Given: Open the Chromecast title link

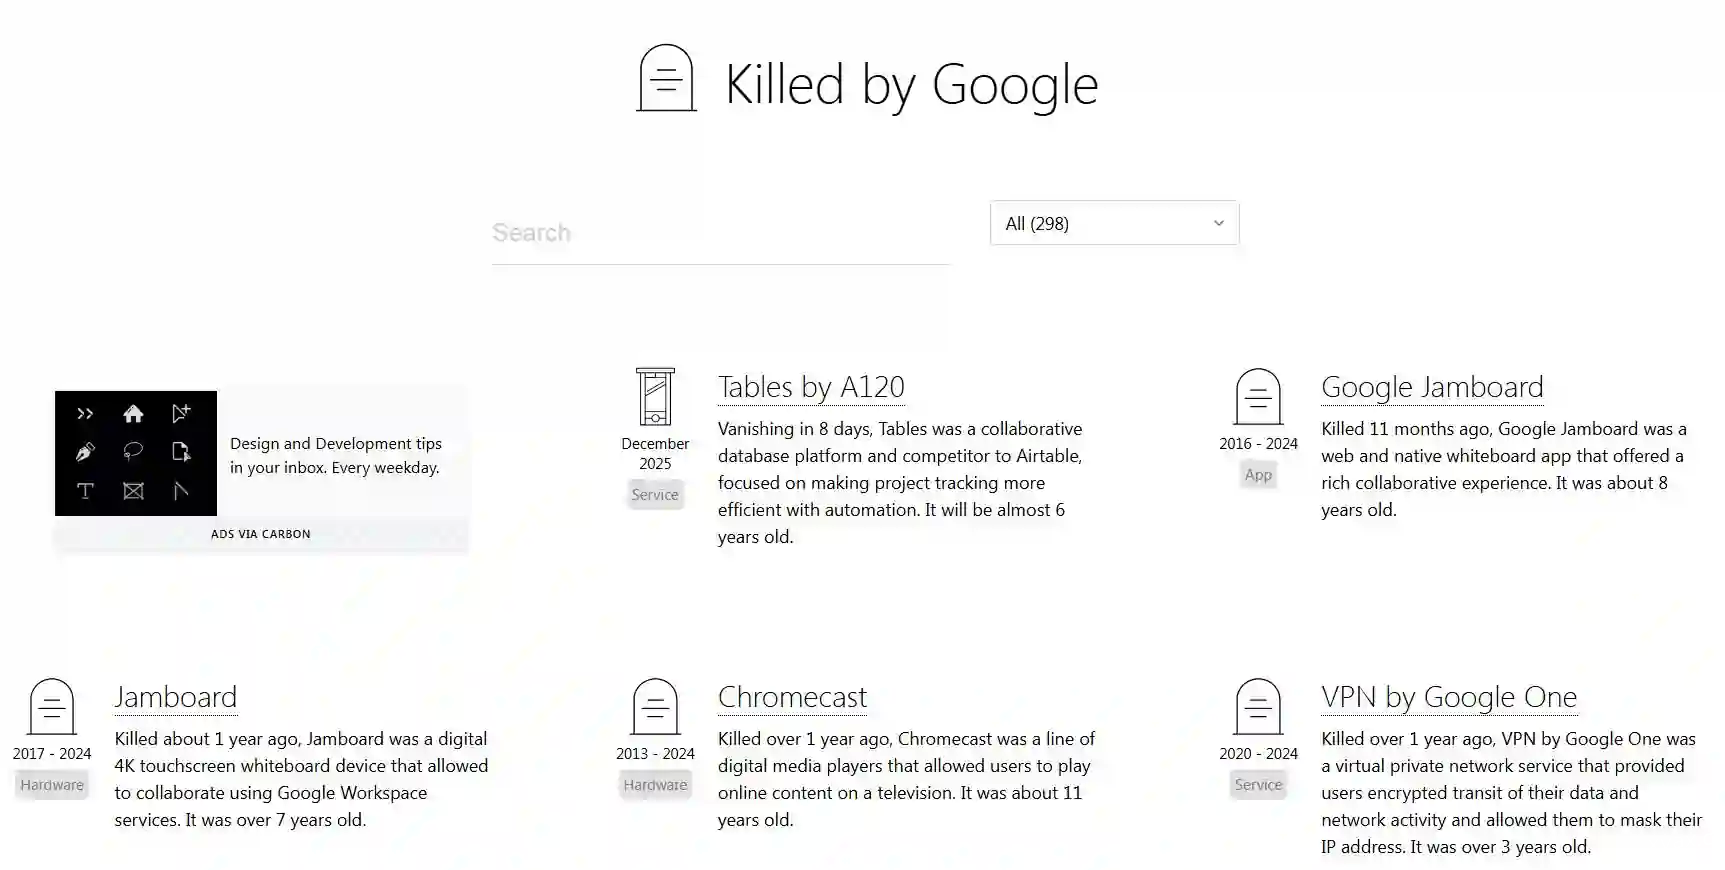Looking at the screenshot, I should click(792, 697).
